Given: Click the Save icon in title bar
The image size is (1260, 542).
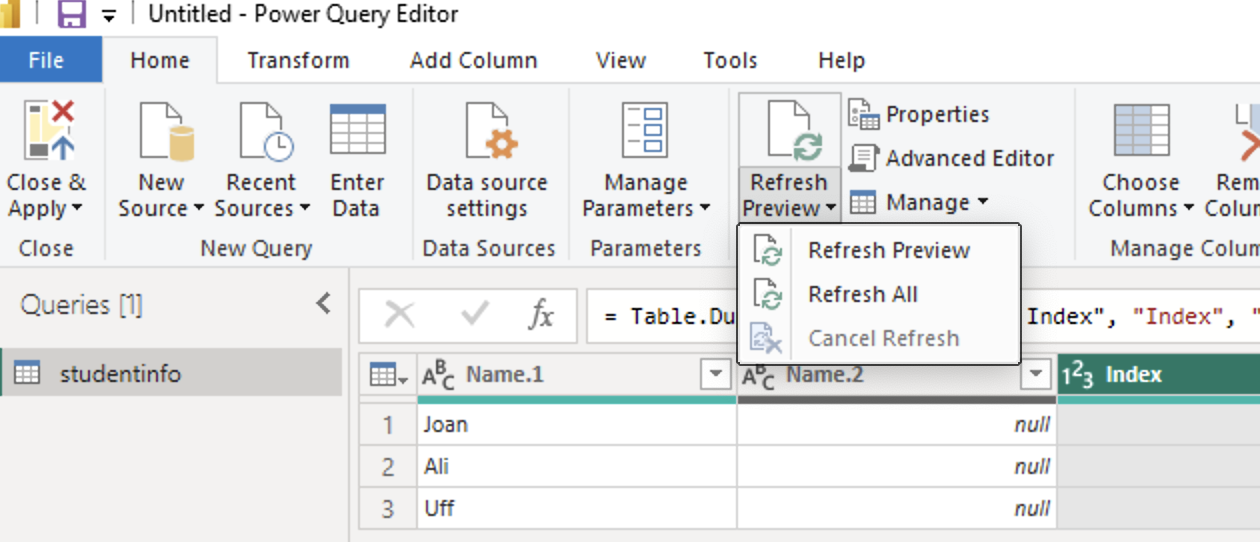Looking at the screenshot, I should tap(71, 14).
